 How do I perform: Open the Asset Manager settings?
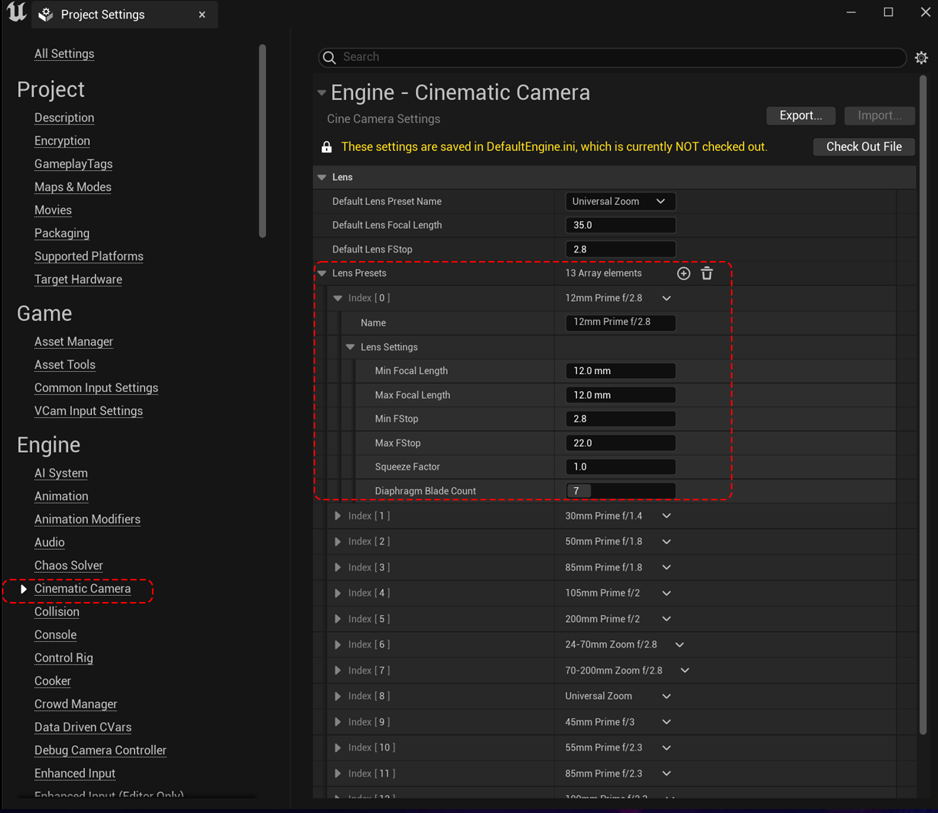point(74,342)
